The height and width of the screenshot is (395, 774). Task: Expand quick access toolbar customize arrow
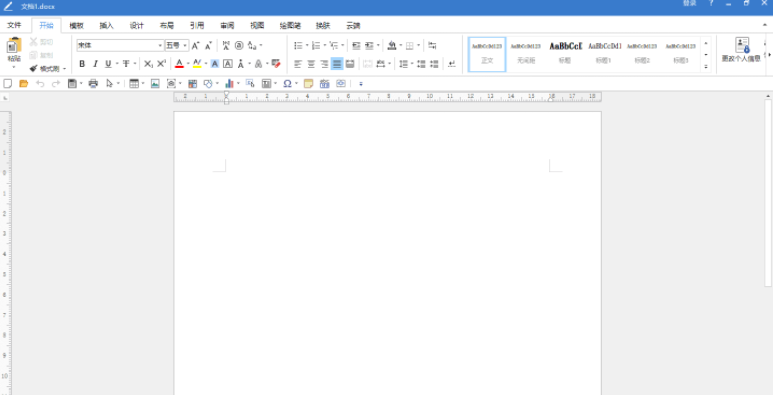pos(361,84)
